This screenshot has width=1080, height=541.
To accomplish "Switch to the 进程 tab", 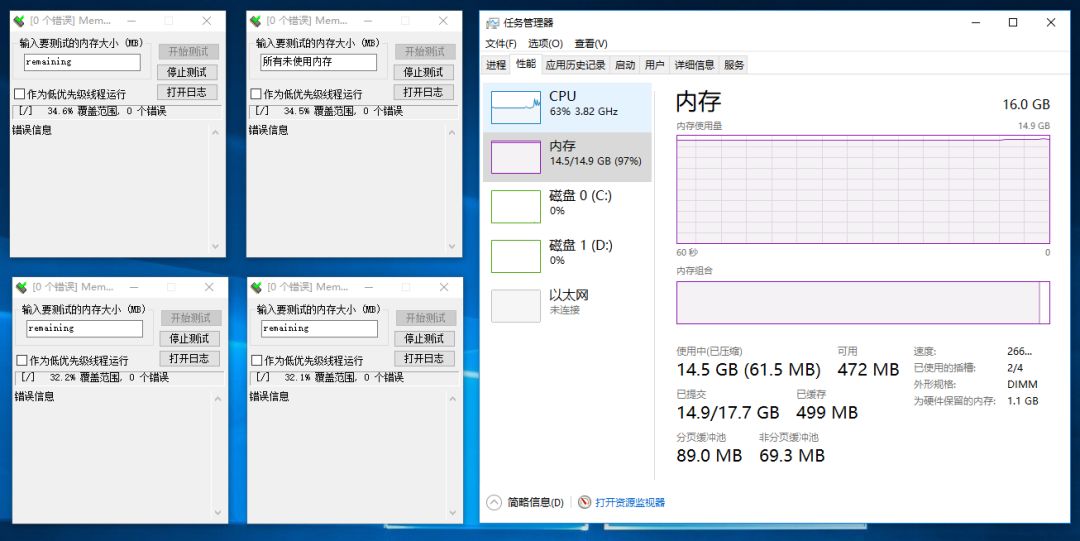I will pos(496,65).
